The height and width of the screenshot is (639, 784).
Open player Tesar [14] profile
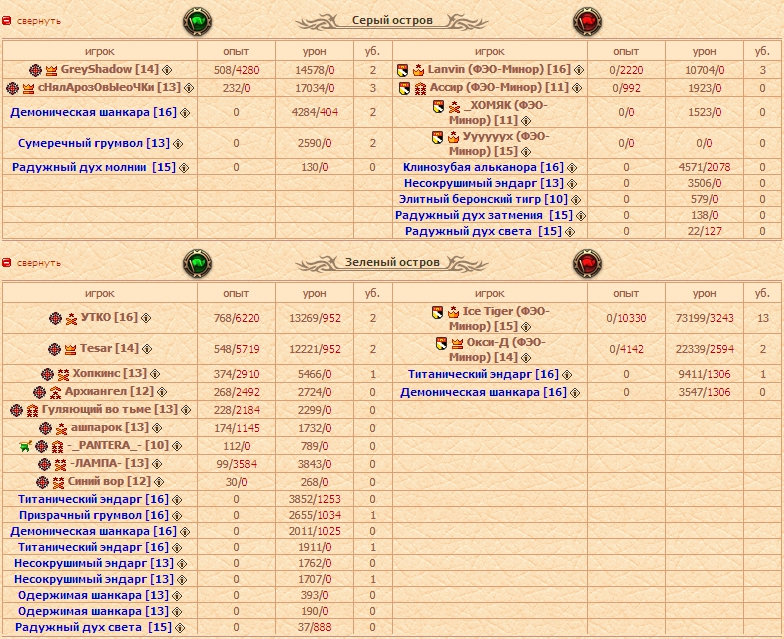[x=109, y=348]
